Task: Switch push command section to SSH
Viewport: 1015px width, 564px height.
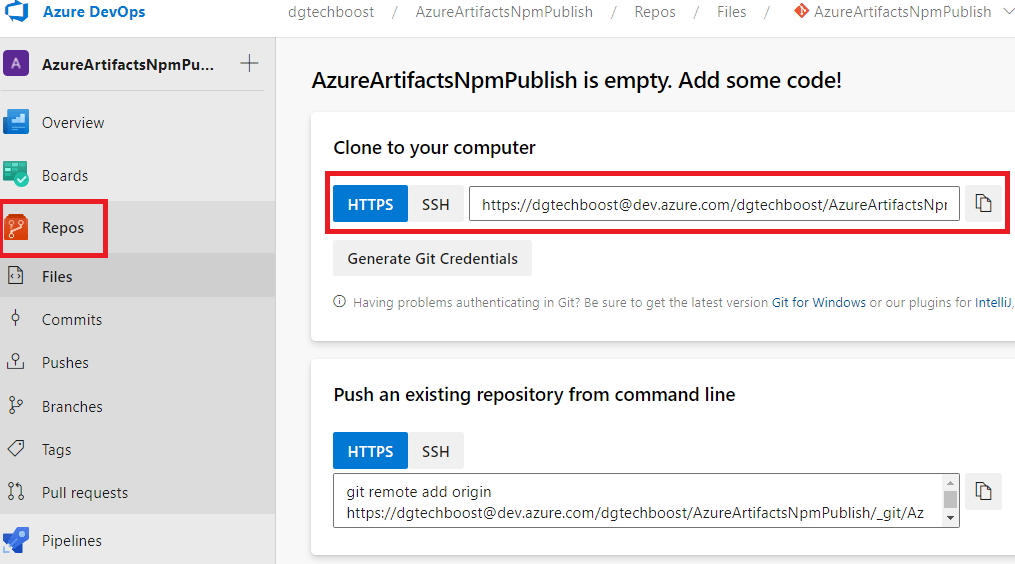Action: pyautogui.click(x=436, y=451)
